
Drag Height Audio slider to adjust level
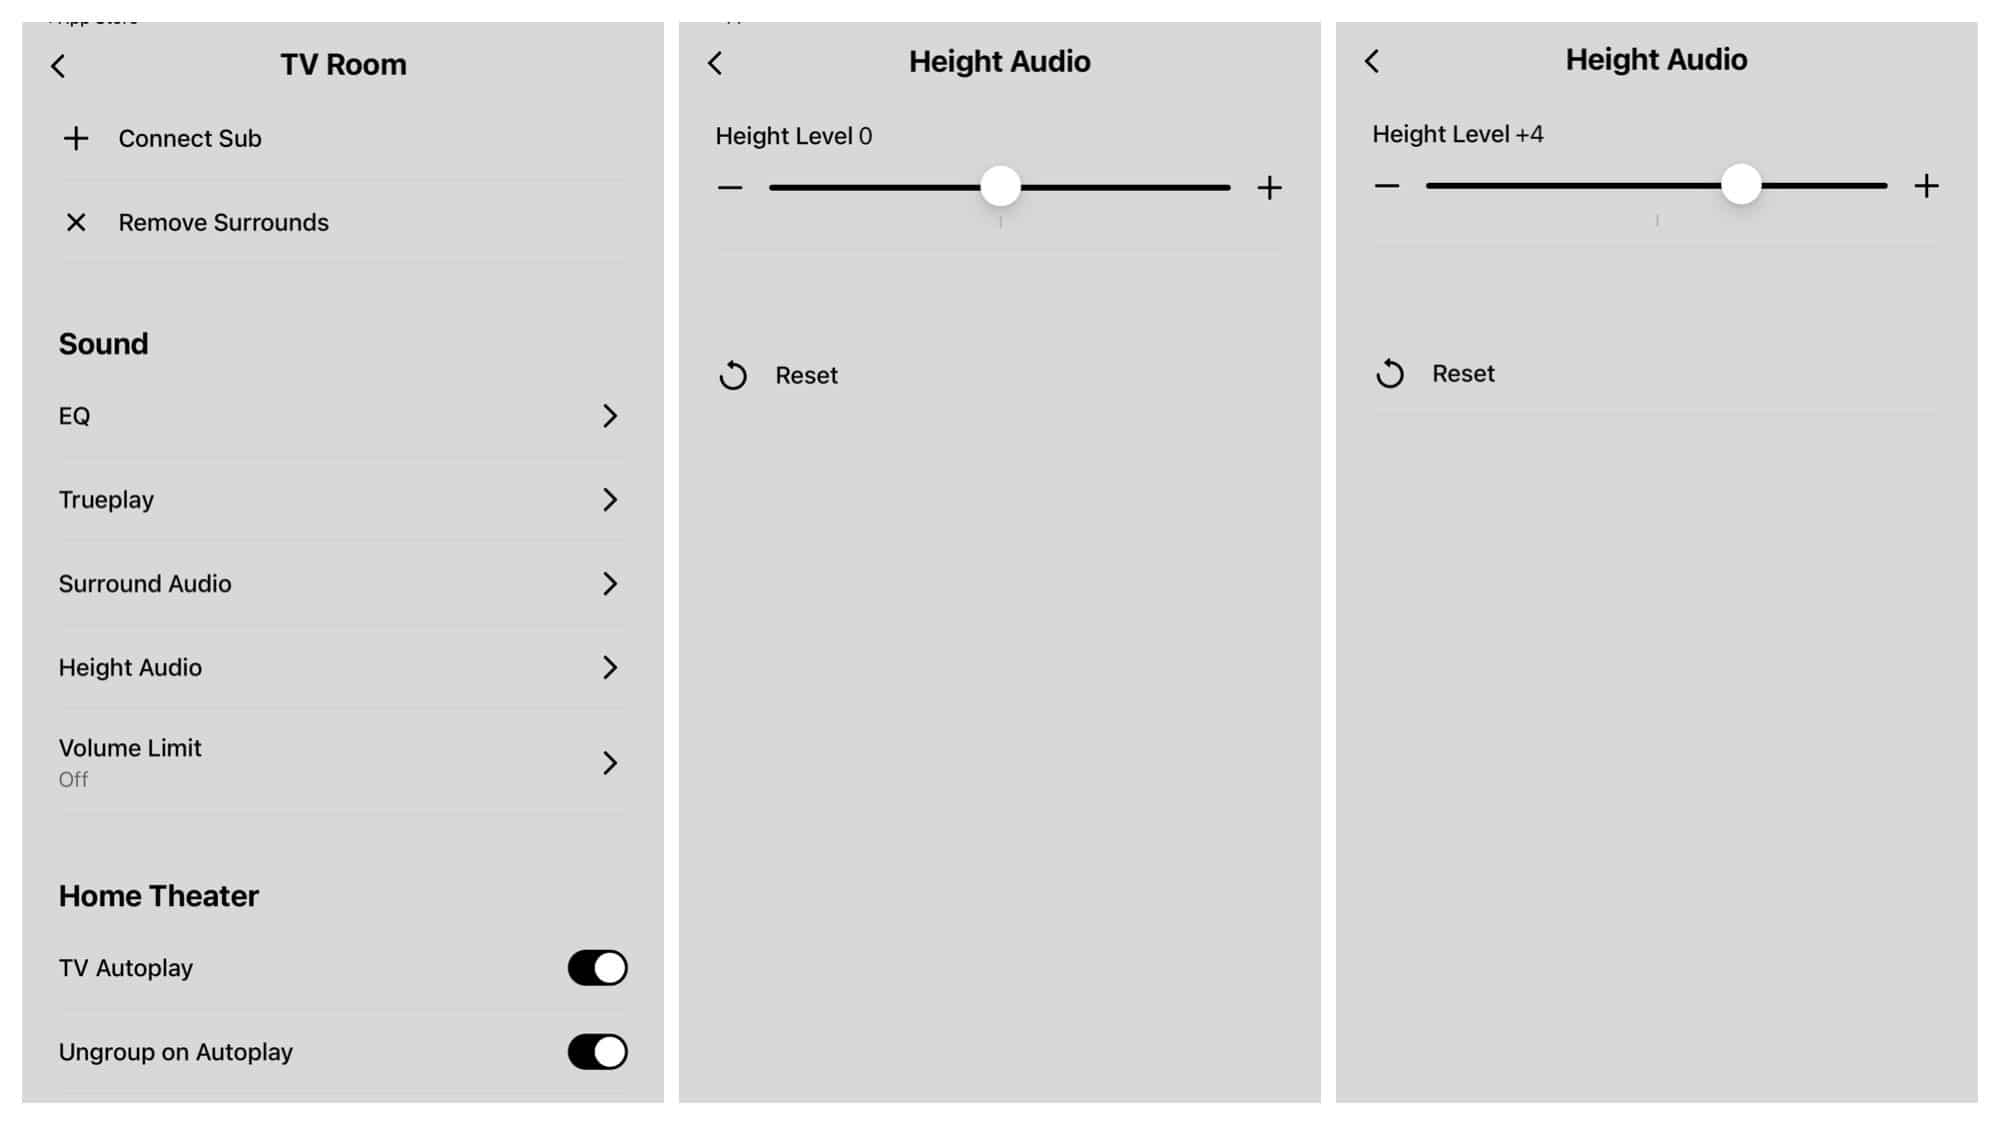1000,185
